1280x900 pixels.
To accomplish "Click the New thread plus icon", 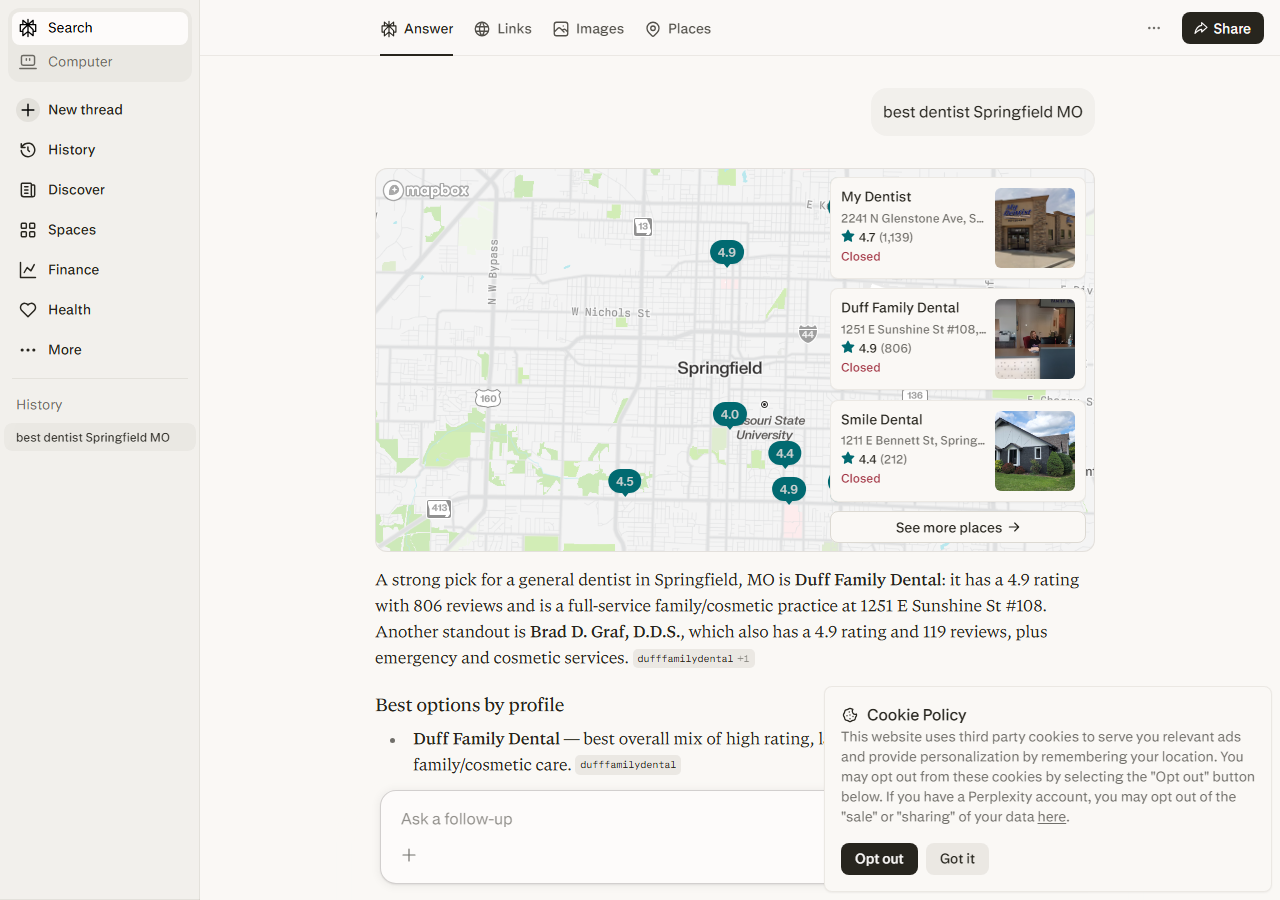I will pos(28,110).
